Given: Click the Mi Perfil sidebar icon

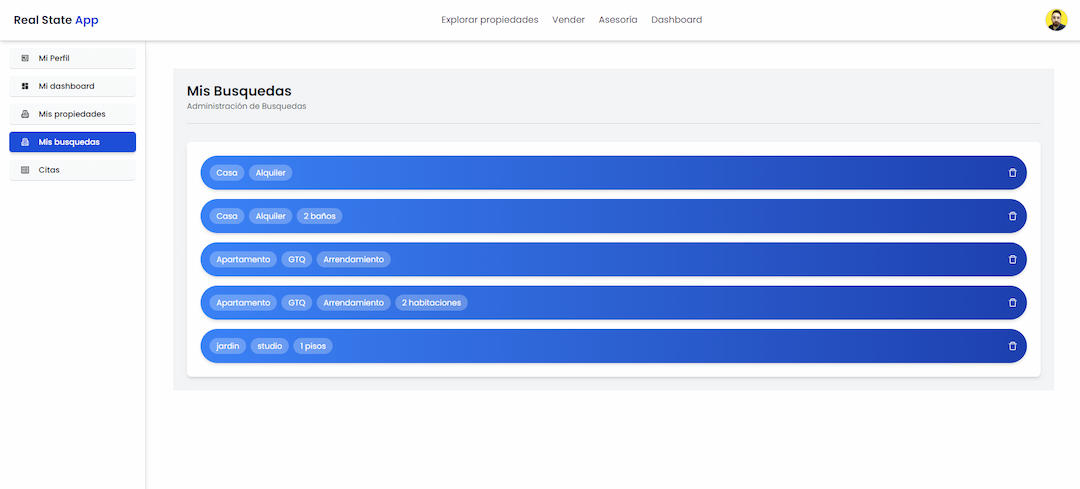Looking at the screenshot, I should click(x=25, y=58).
